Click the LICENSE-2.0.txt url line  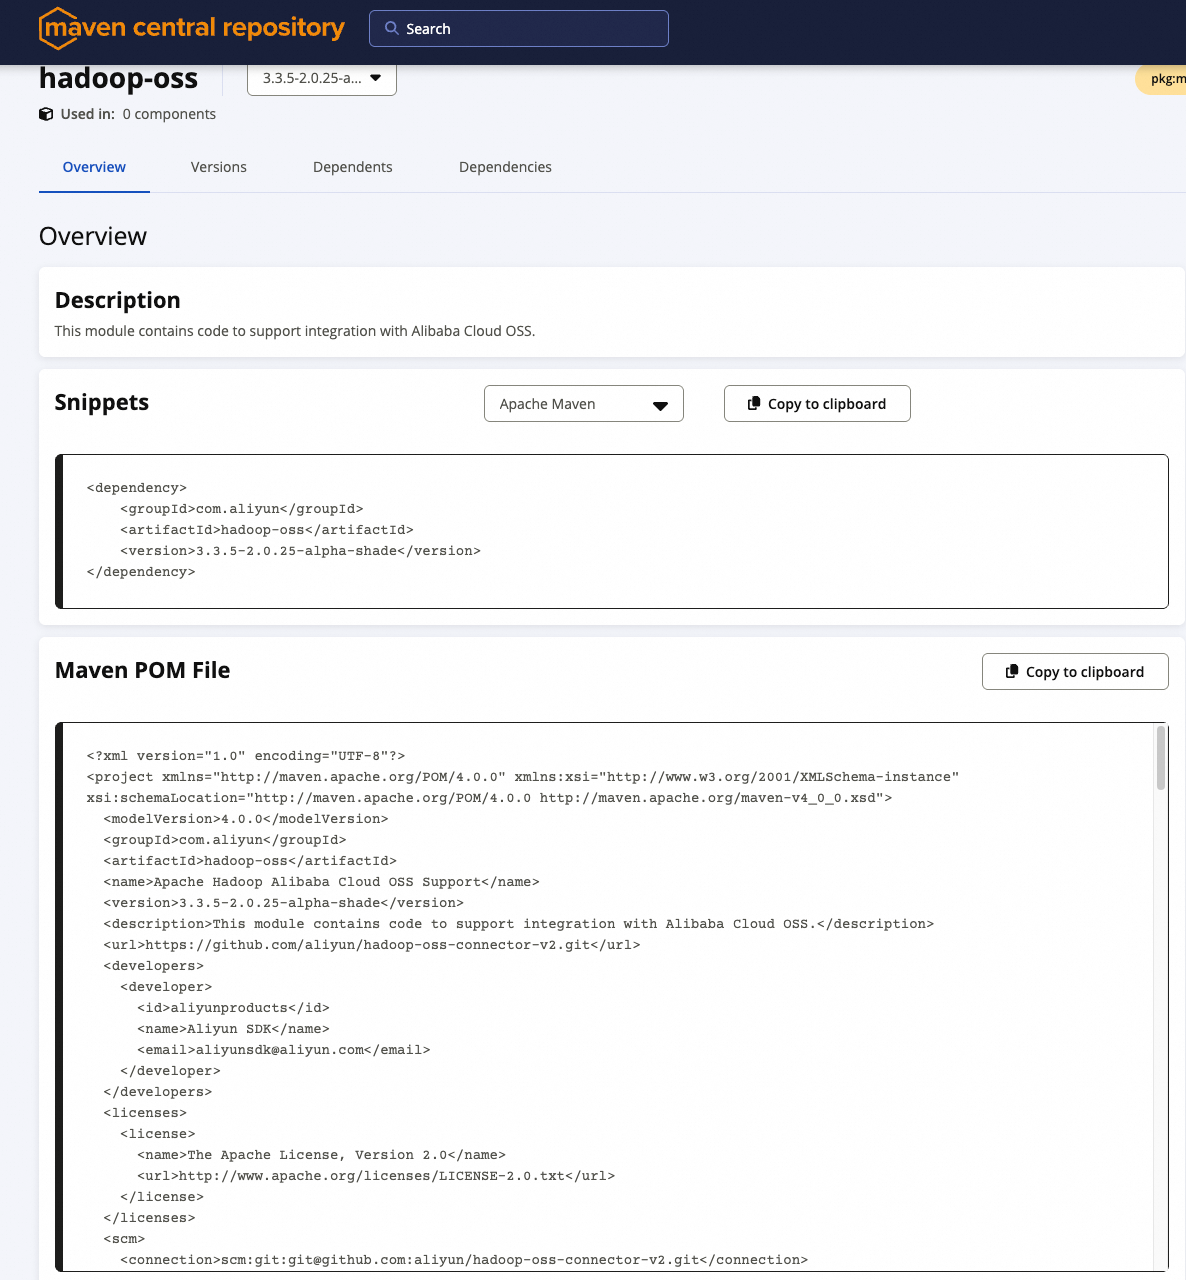(376, 1176)
